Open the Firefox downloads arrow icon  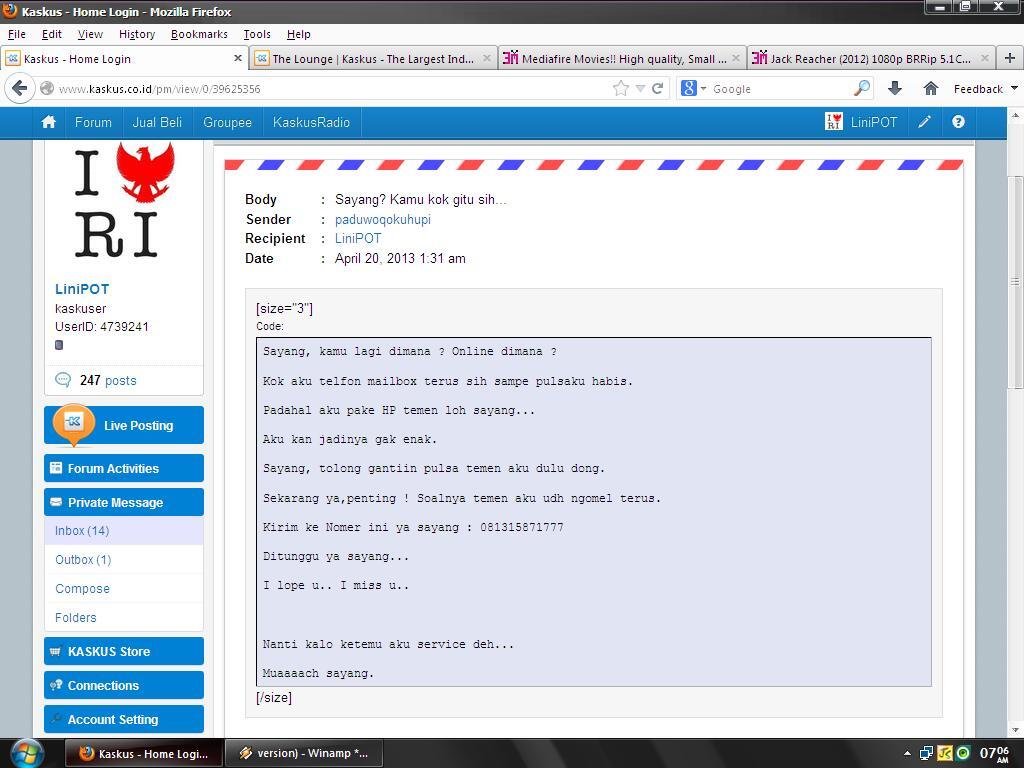[x=895, y=88]
